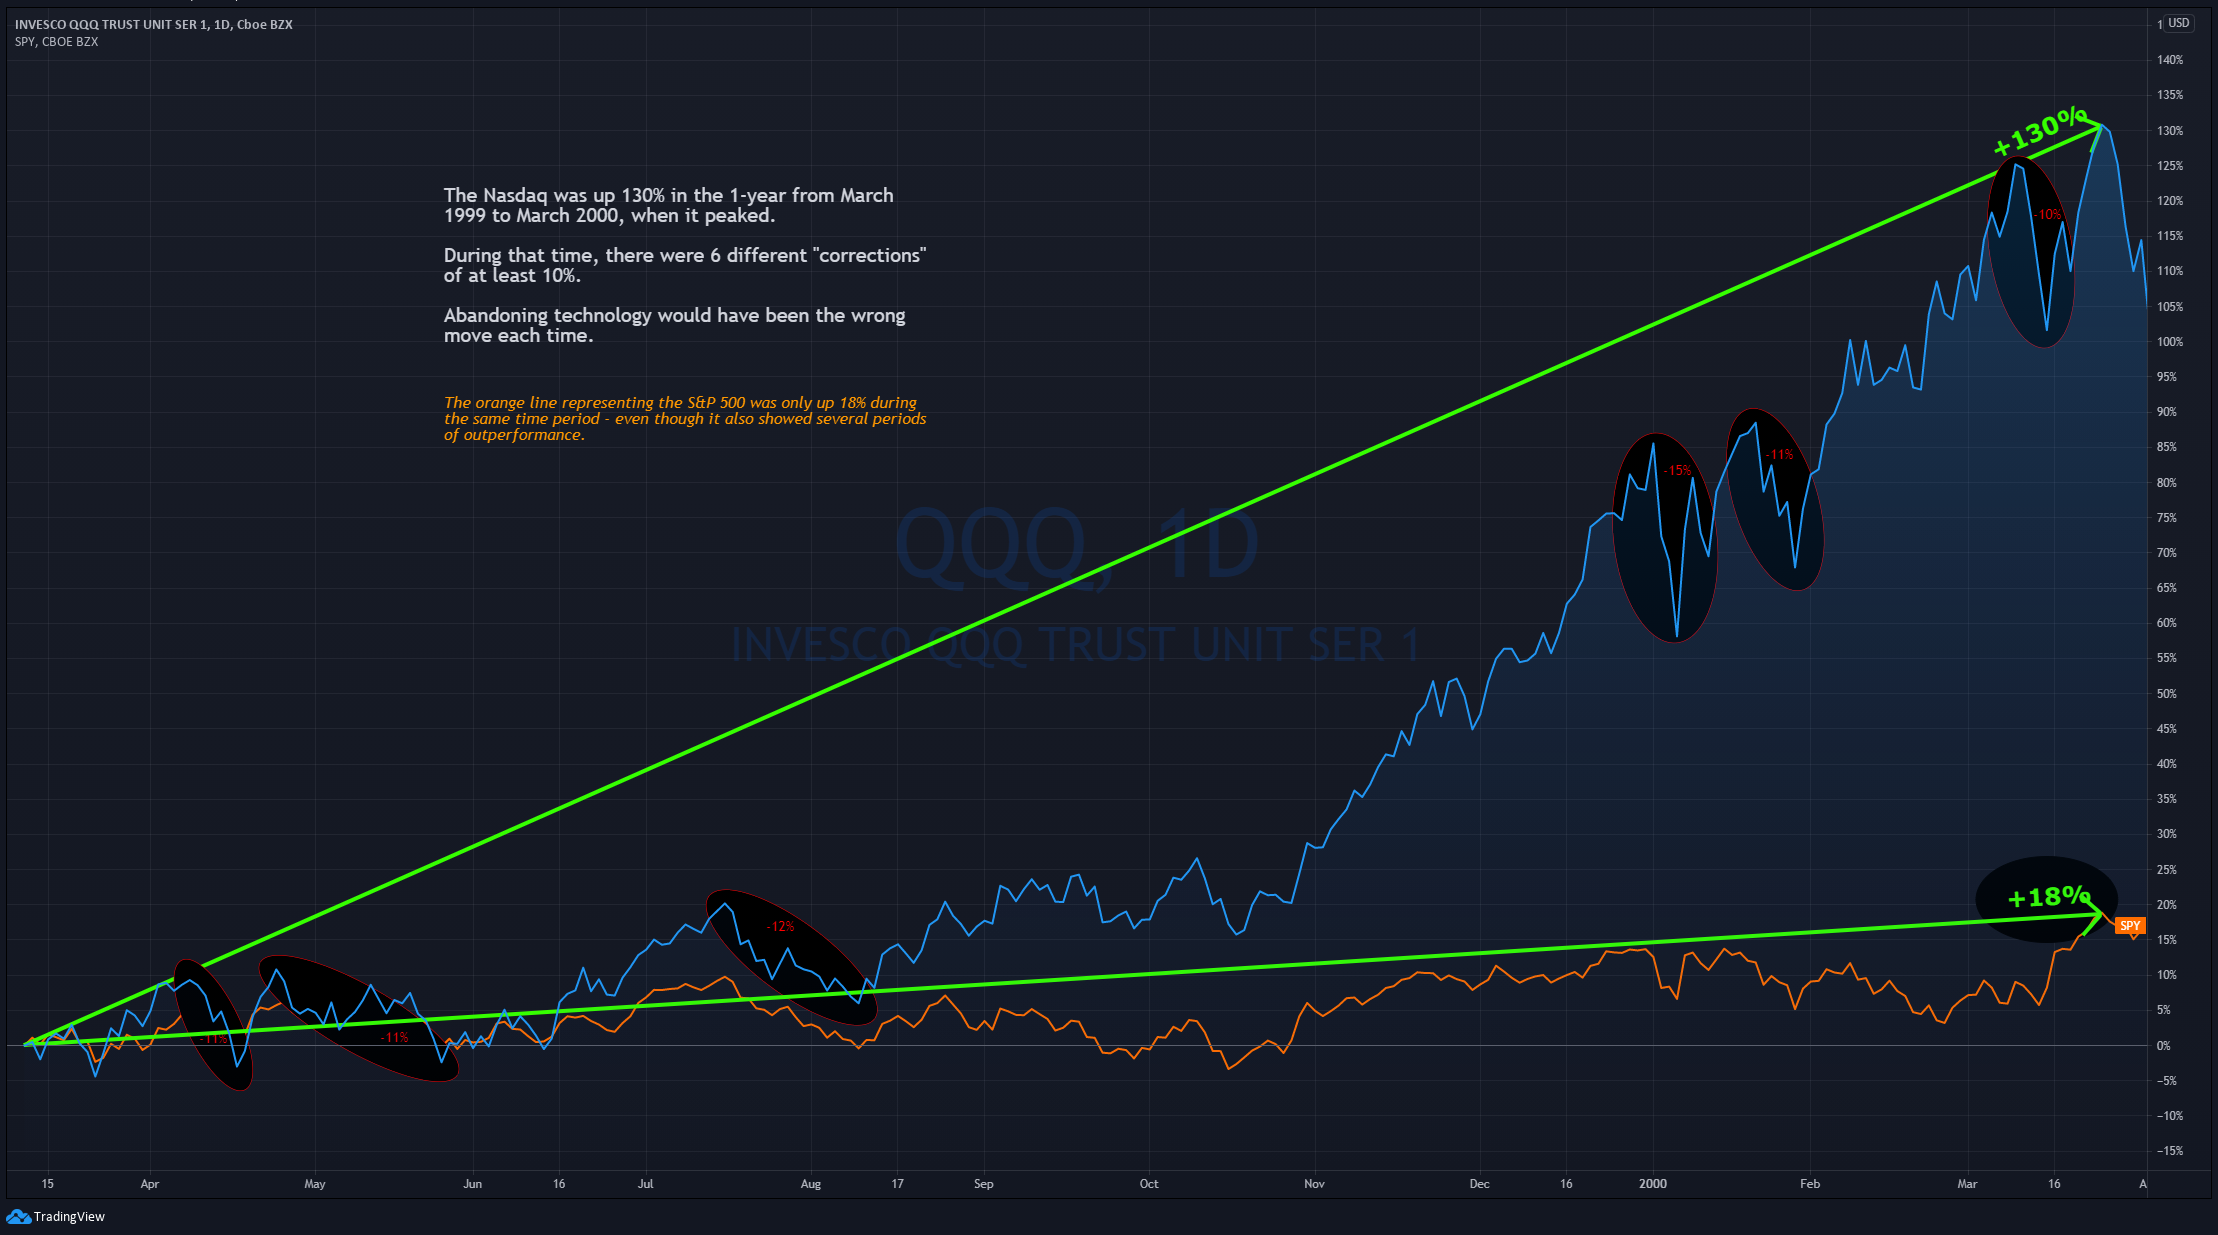Viewport: 2218px width, 1235px height.
Task: Click the May date axis label
Action: 315,1184
